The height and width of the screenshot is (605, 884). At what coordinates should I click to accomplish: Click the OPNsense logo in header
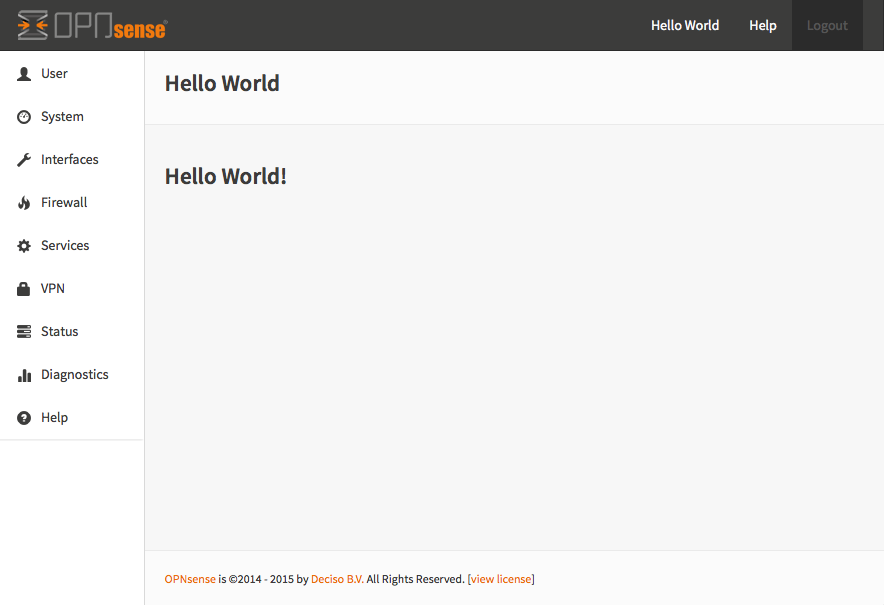coord(92,25)
